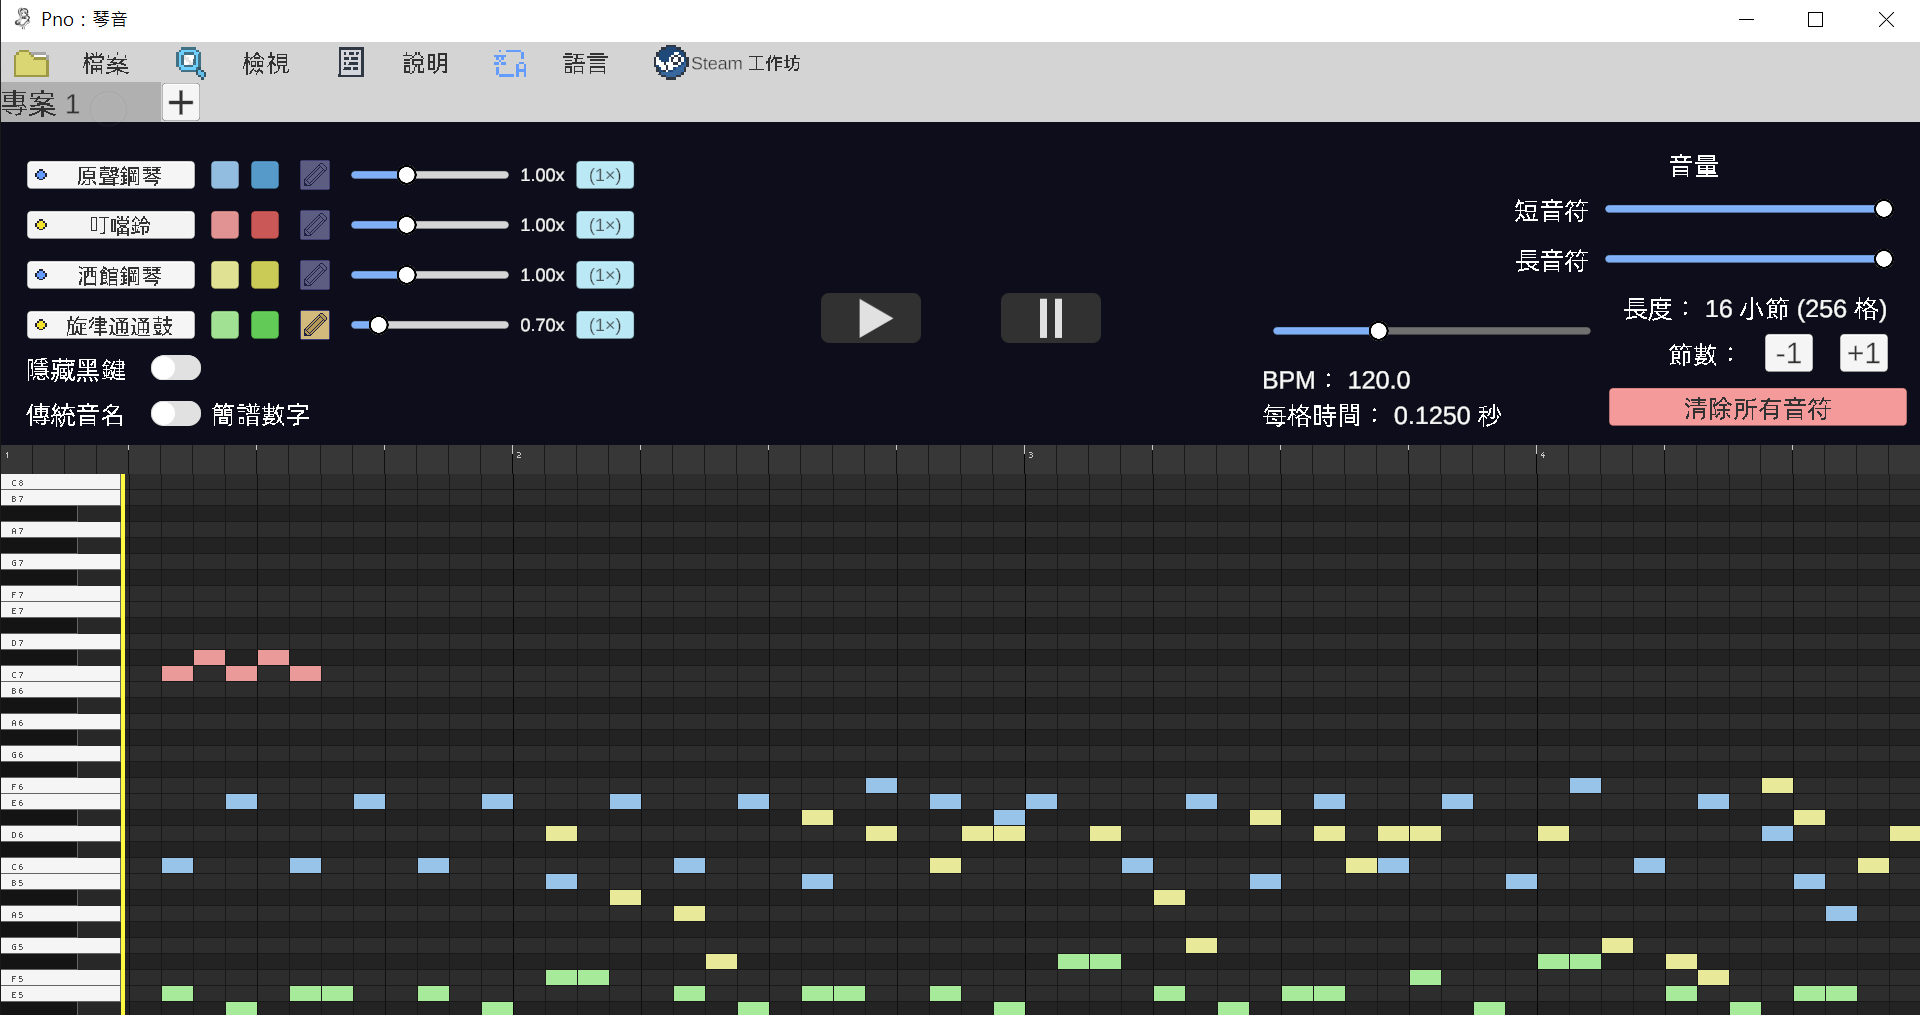Click the (1×) button for 旋律通通鼓
The image size is (1920, 1015).
coord(605,325)
